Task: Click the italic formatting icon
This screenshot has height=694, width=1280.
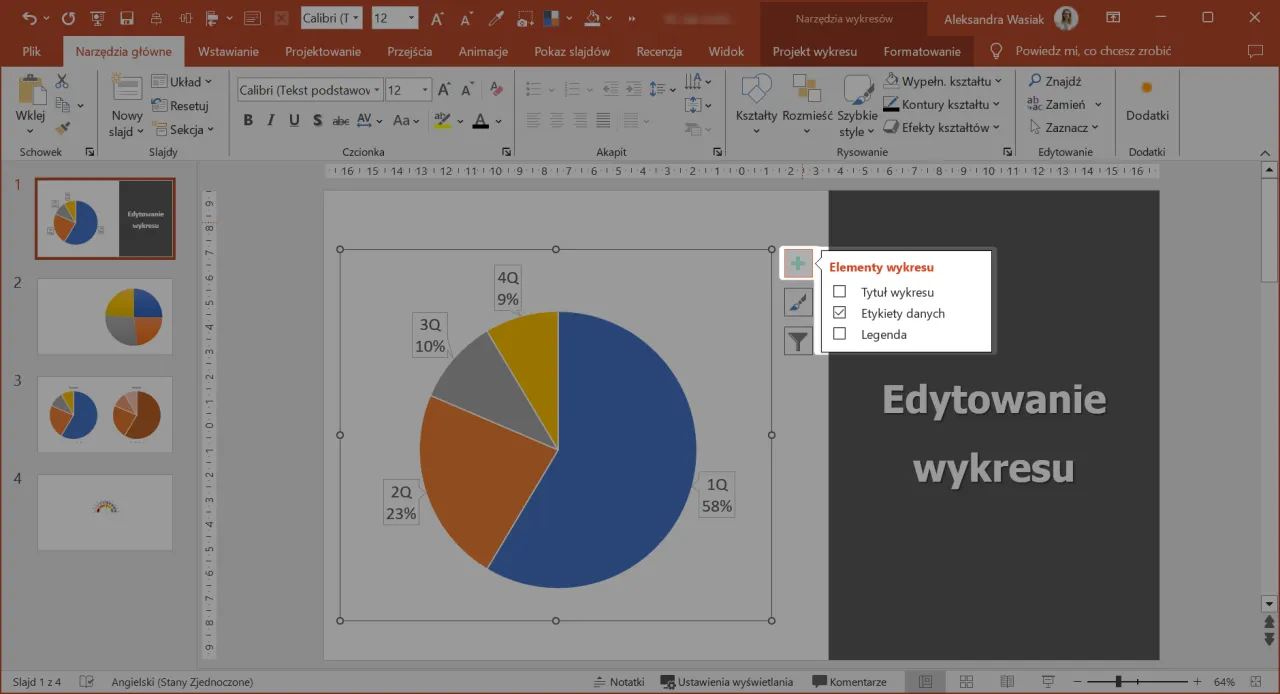Action: tap(271, 120)
